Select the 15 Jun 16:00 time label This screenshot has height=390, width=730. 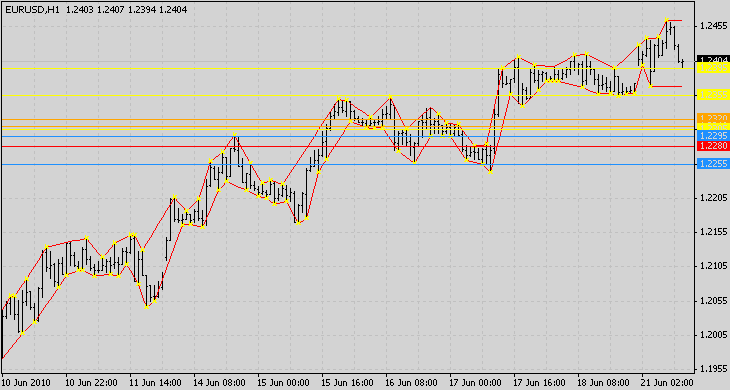pos(347,383)
